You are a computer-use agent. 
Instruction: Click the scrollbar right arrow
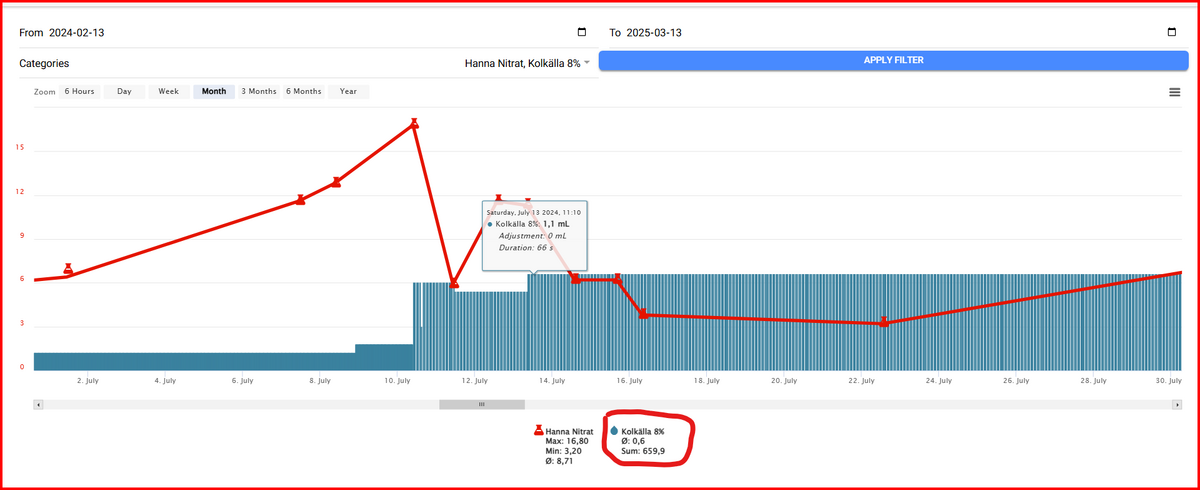pyautogui.click(x=1177, y=405)
